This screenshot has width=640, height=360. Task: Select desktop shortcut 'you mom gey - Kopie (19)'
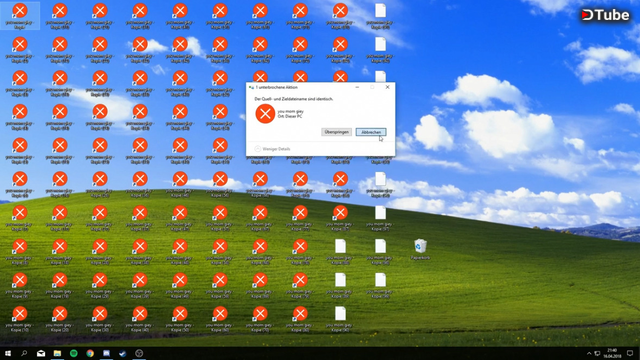pos(60,285)
